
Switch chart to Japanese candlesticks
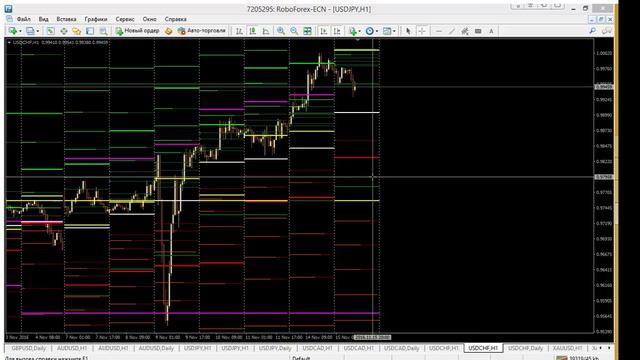253,31
